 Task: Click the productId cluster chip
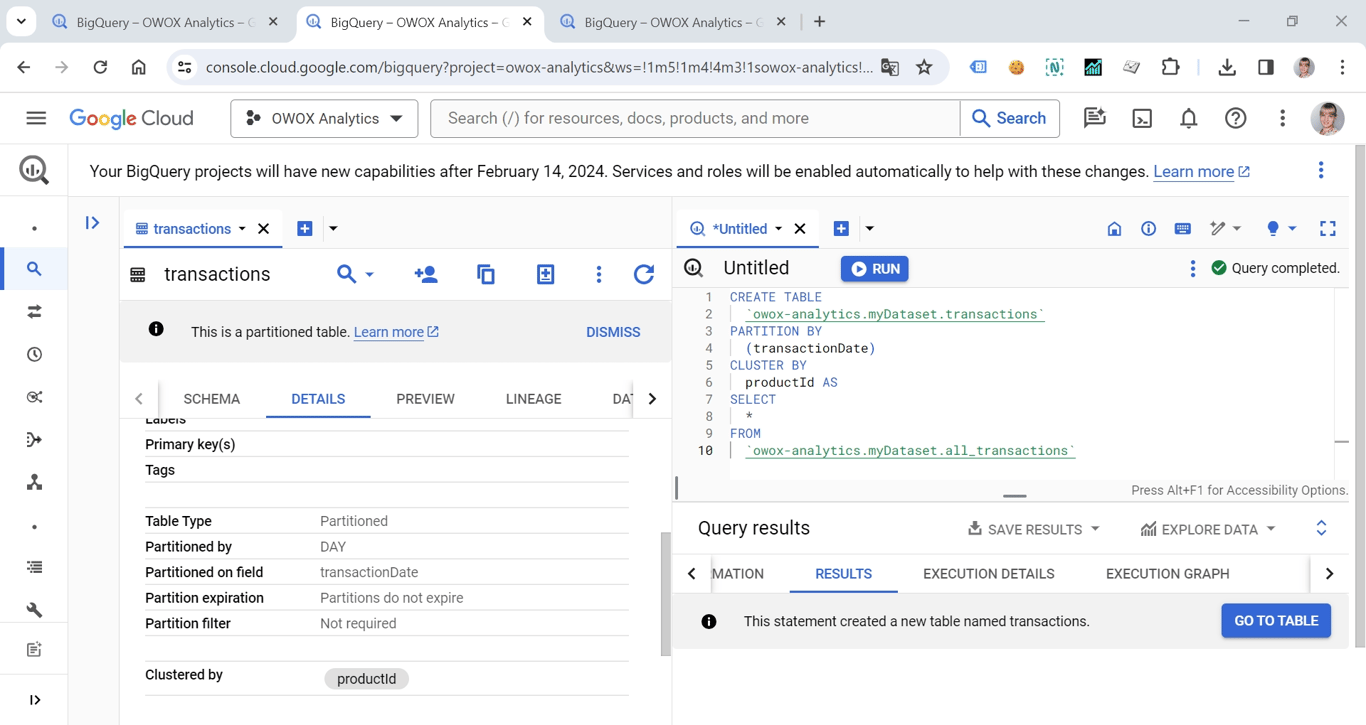pyautogui.click(x=366, y=679)
